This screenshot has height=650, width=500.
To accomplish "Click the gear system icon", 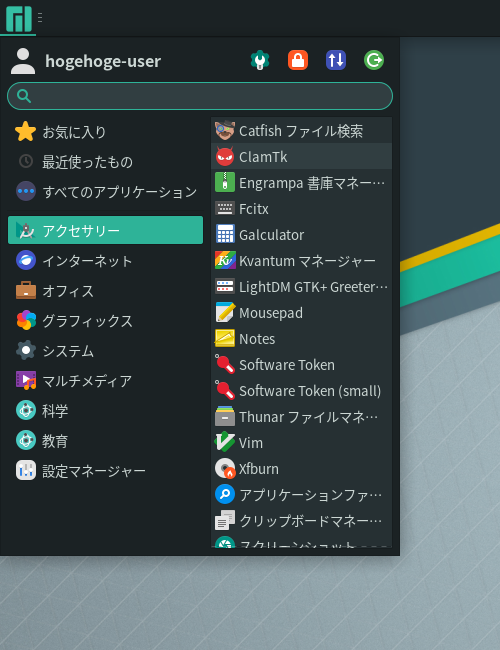I will pos(26,350).
